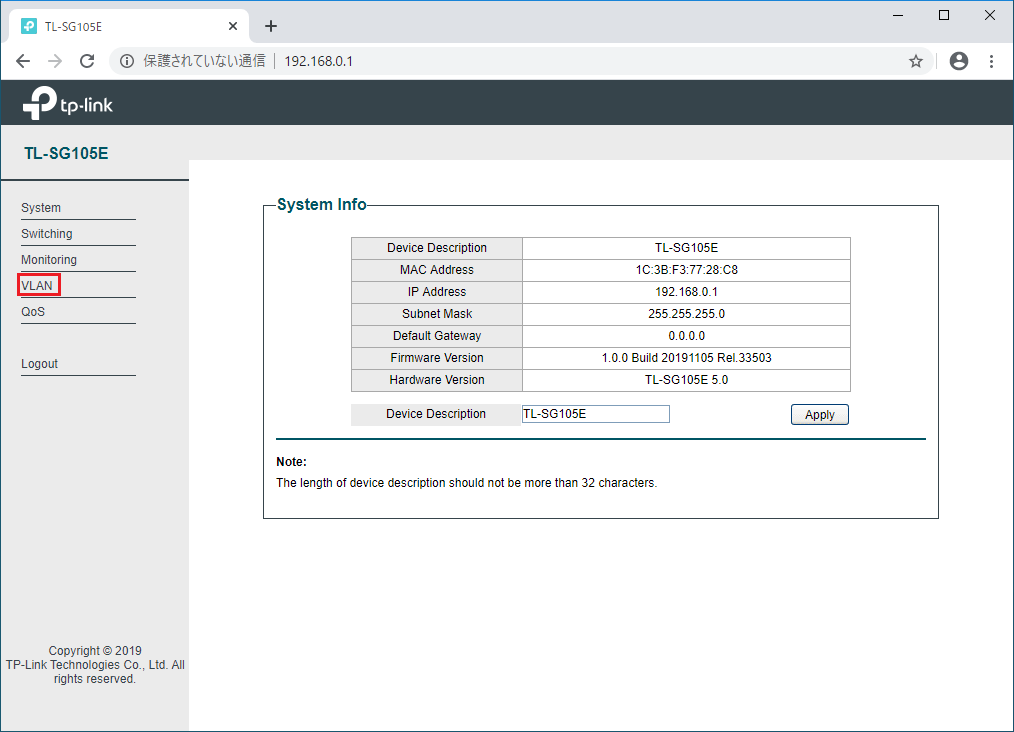Click the Default Gateway value 0.0.0.0
The height and width of the screenshot is (732, 1014).
coord(686,336)
